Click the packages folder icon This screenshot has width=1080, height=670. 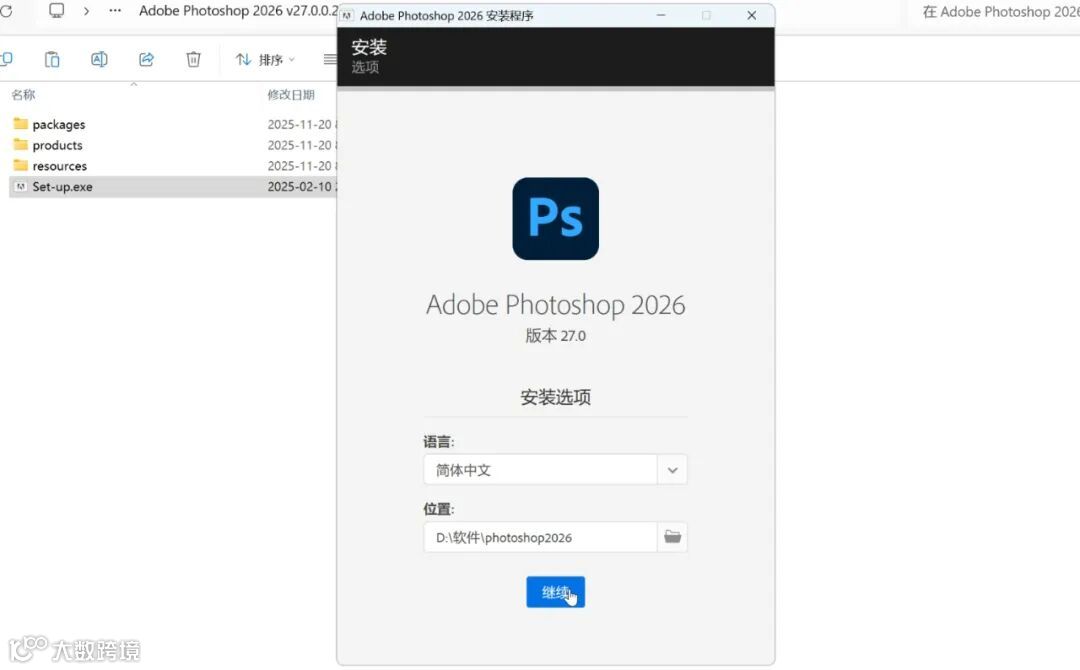21,124
